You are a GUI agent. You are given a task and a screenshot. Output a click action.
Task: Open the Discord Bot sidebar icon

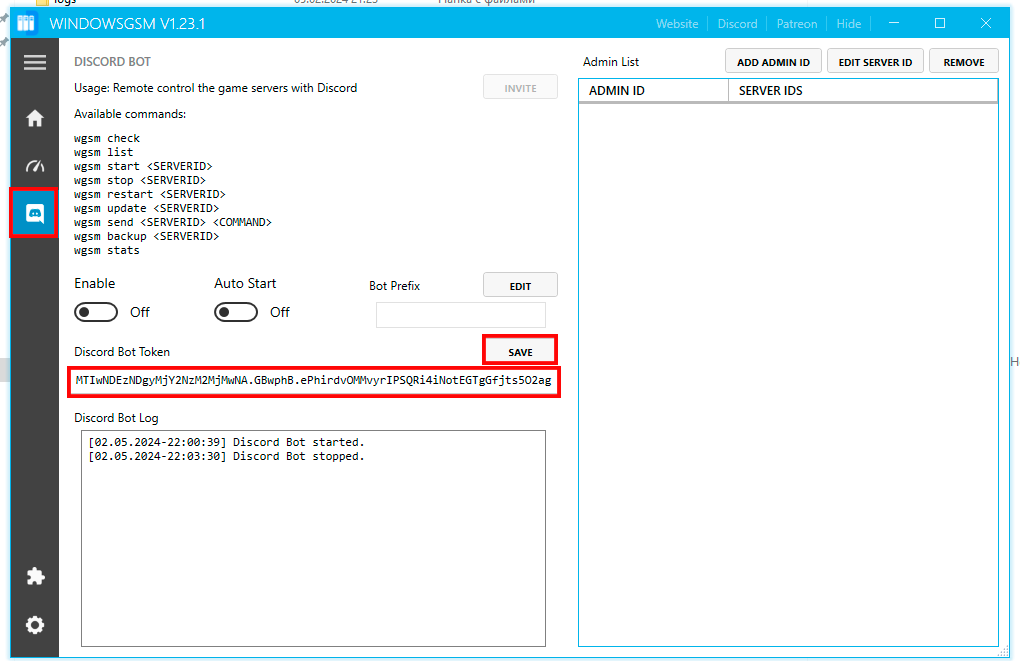point(34,213)
